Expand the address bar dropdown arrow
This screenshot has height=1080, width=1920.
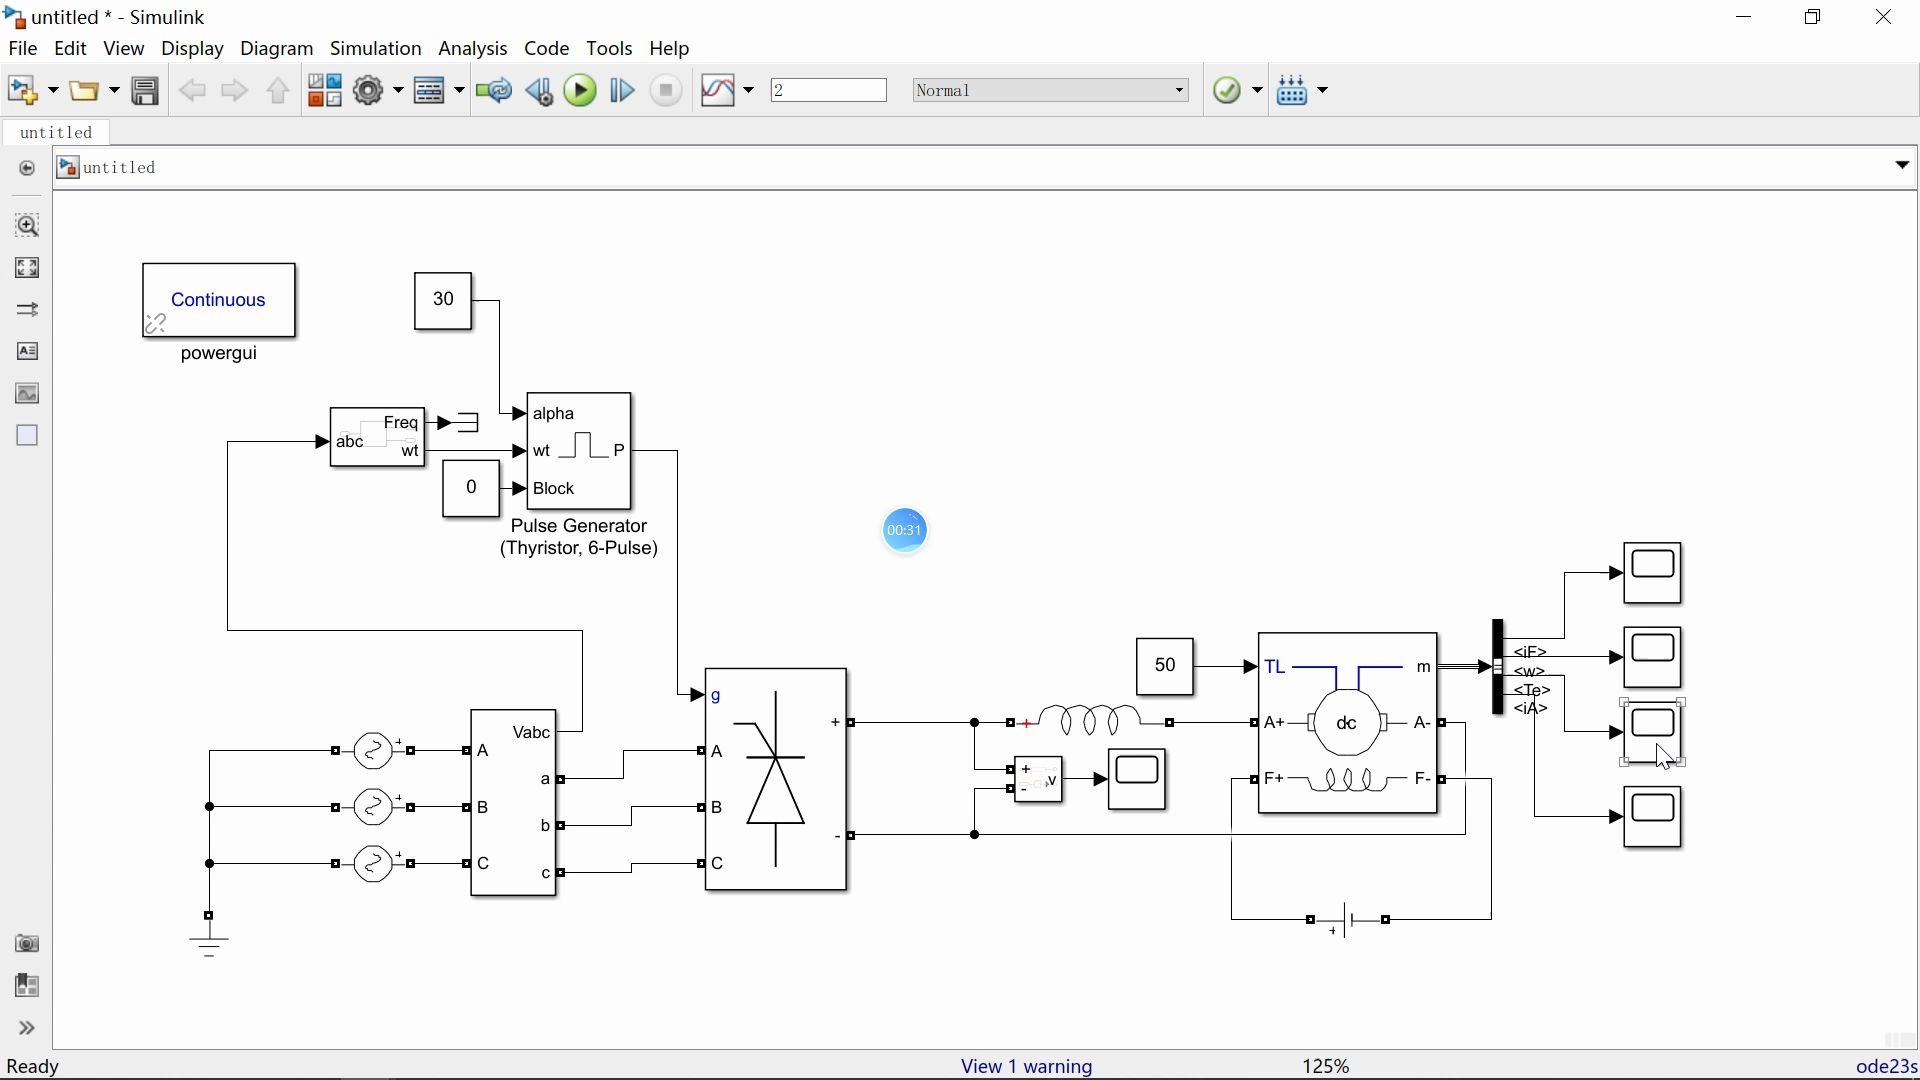[1902, 166]
